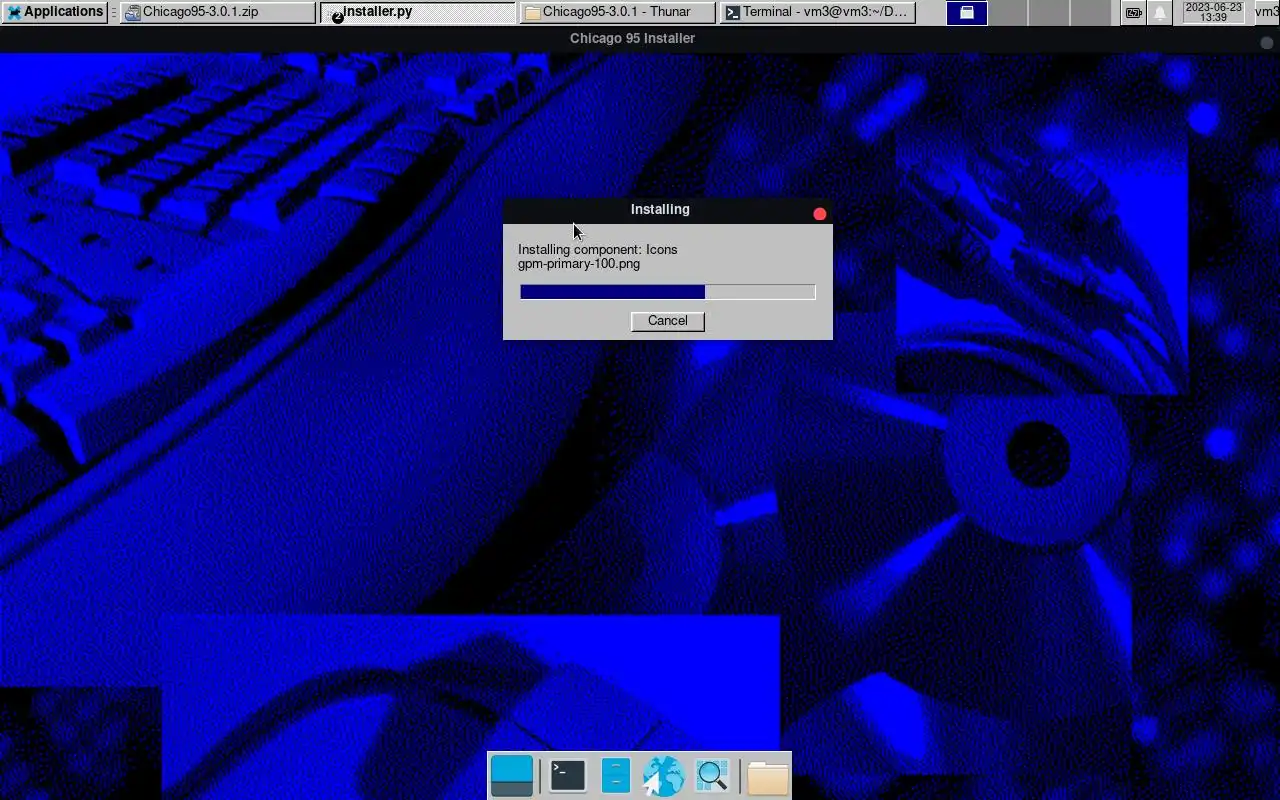The height and width of the screenshot is (800, 1280).
Task: Select the active workspace in the switcher
Action: [967, 12]
